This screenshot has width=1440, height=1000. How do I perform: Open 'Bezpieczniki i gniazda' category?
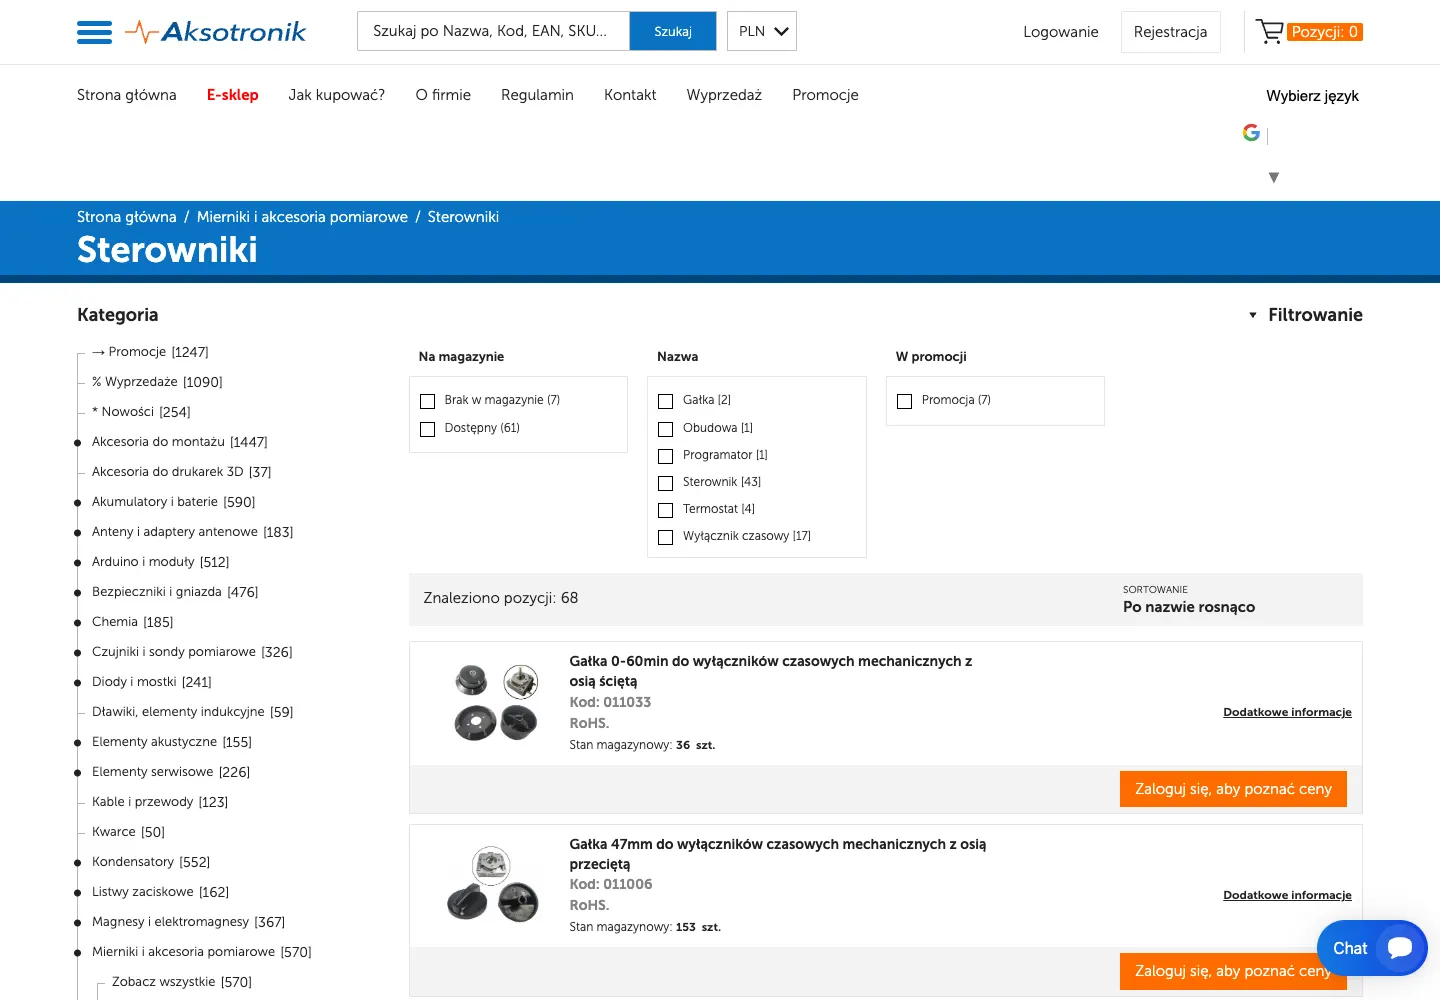point(175,592)
